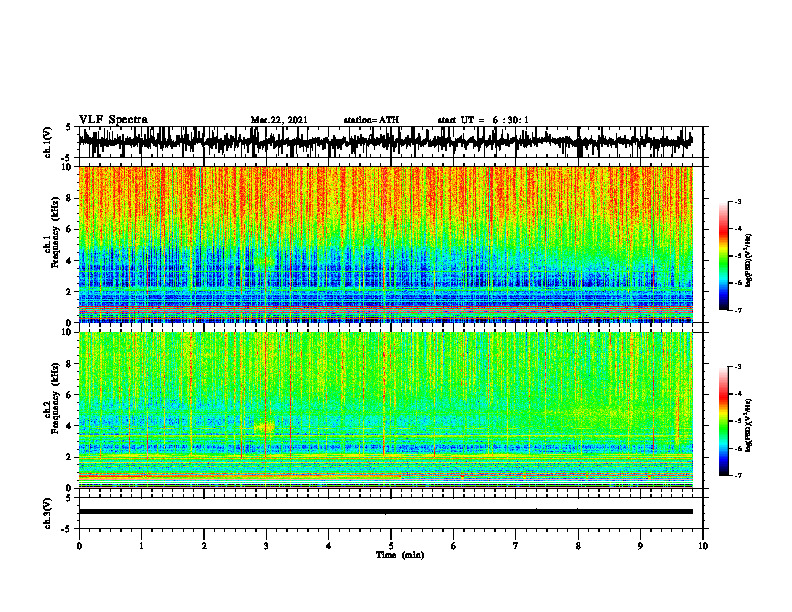This screenshot has height=612, width=792.
Task: Click the ch.2 spectrogram color scale bar
Action: [x=724, y=421]
